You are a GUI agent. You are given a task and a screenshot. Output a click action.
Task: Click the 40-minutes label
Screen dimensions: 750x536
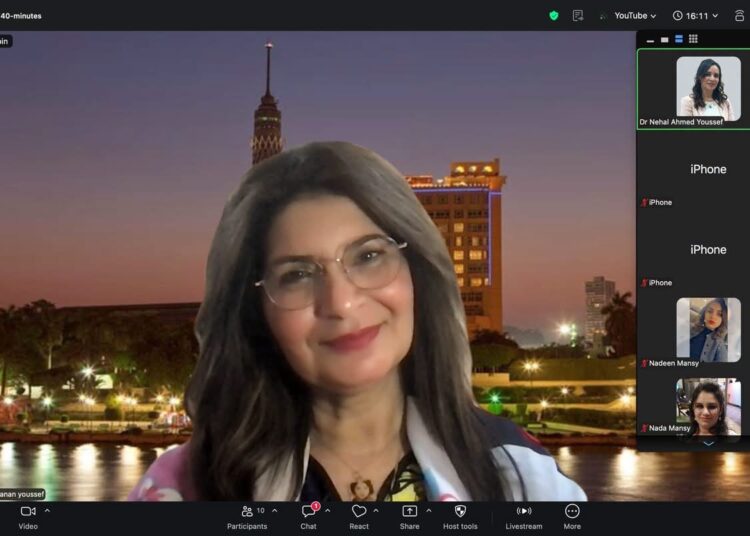pos(21,16)
